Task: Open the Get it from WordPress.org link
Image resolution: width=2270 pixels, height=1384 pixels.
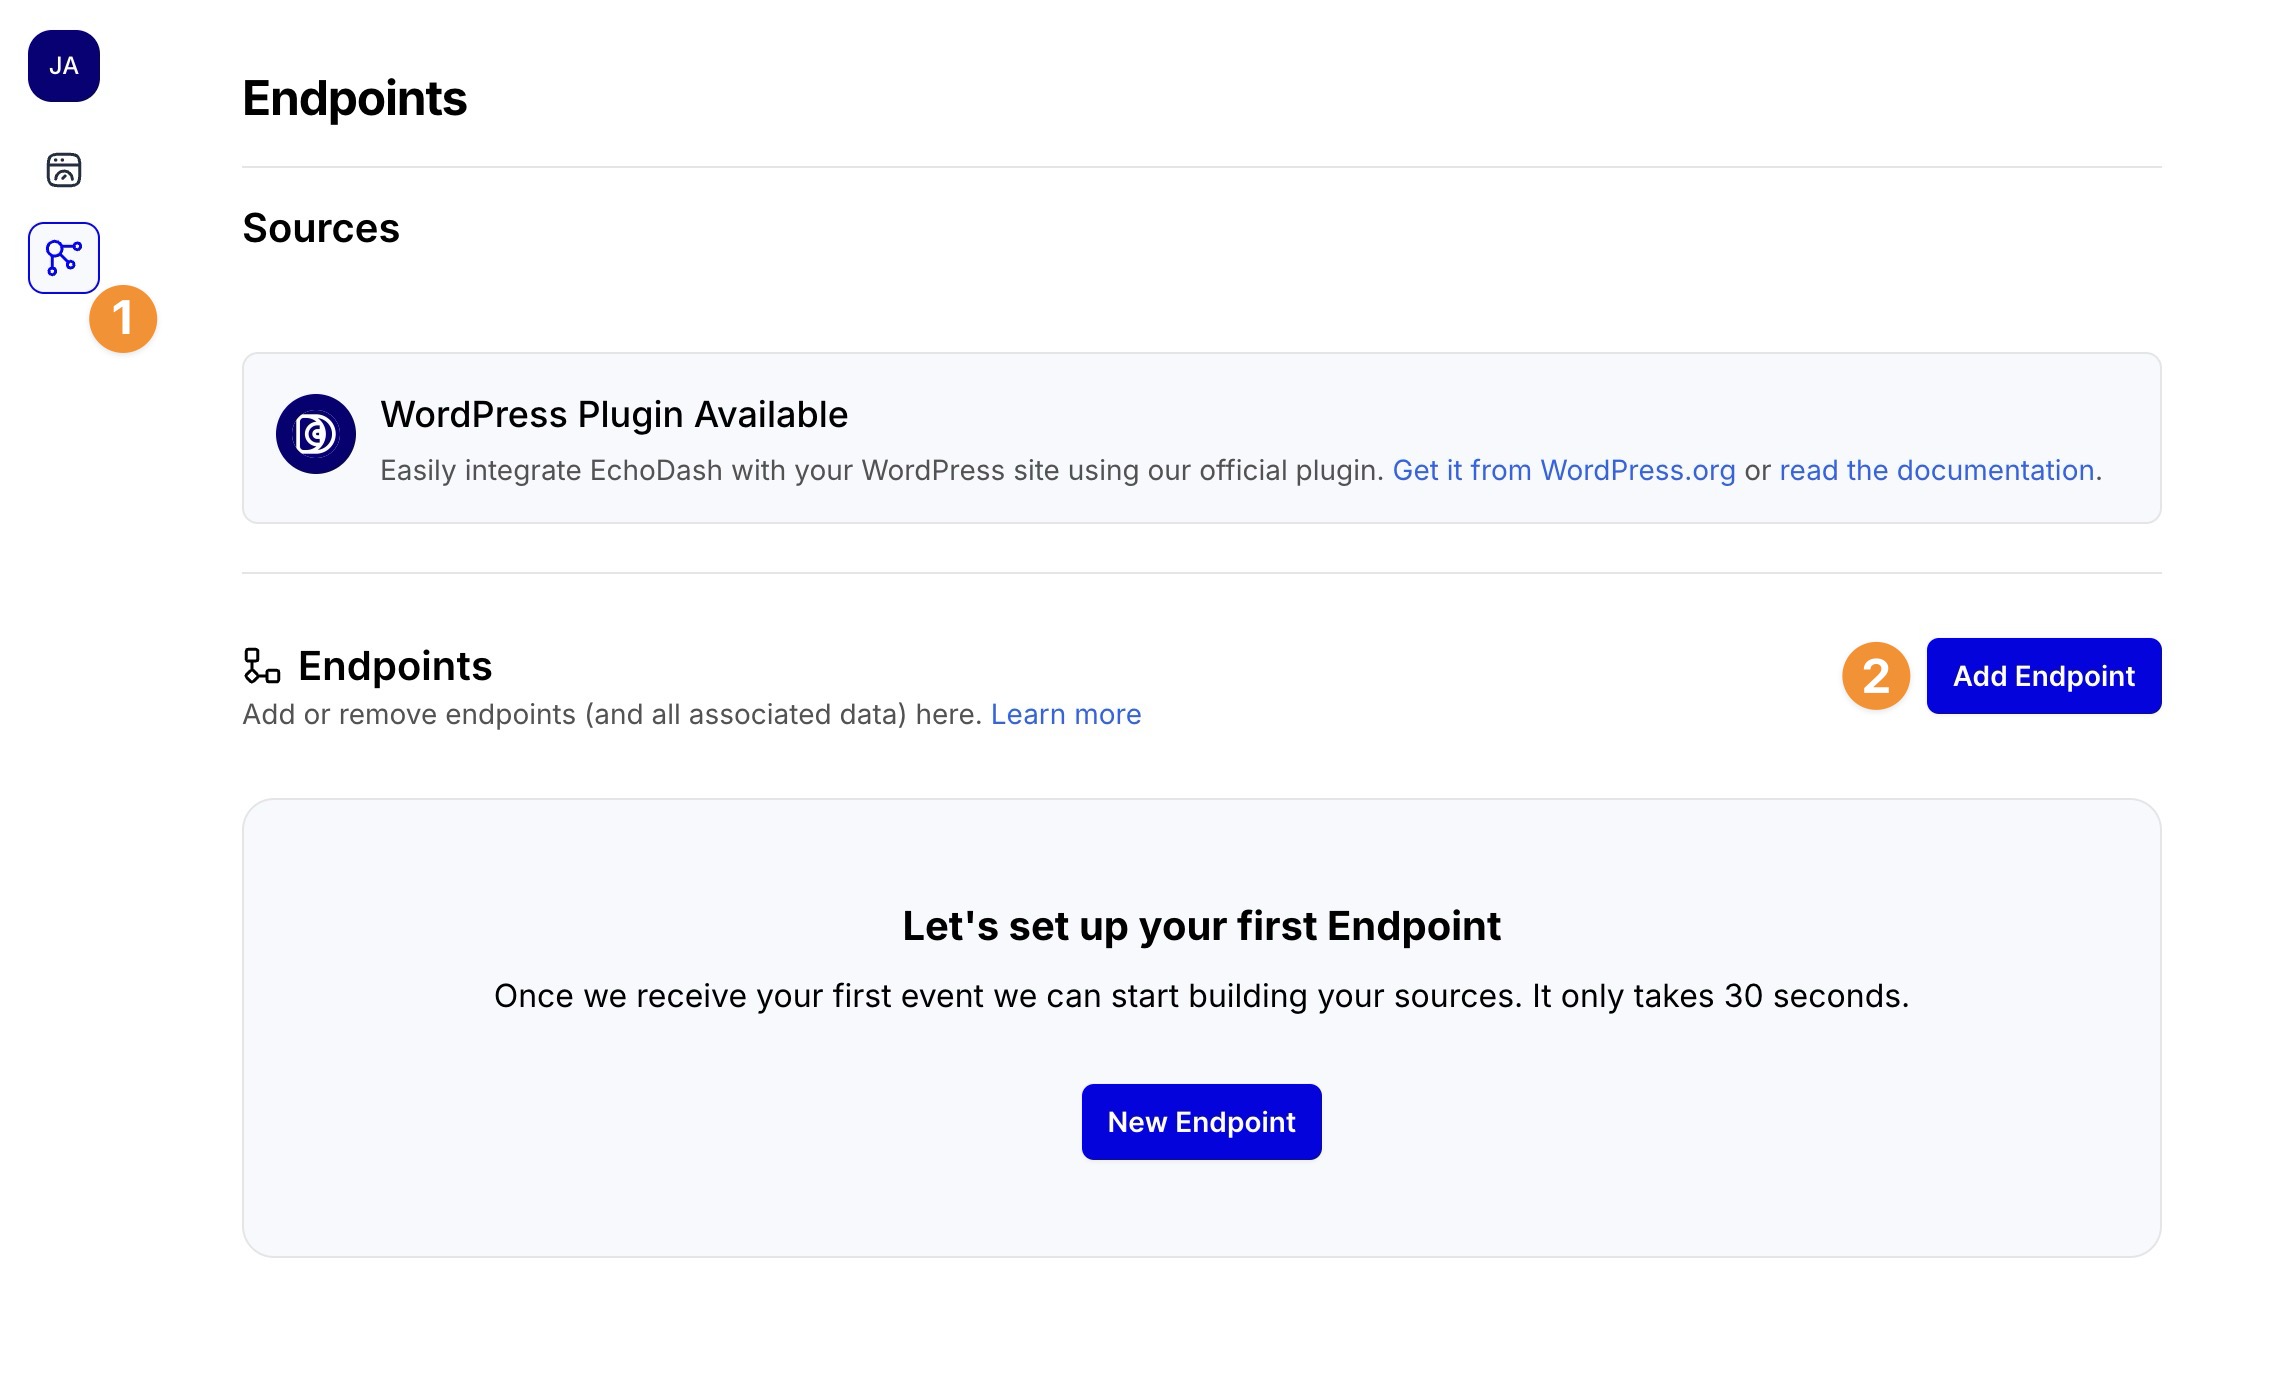Action: pyautogui.click(x=1564, y=470)
